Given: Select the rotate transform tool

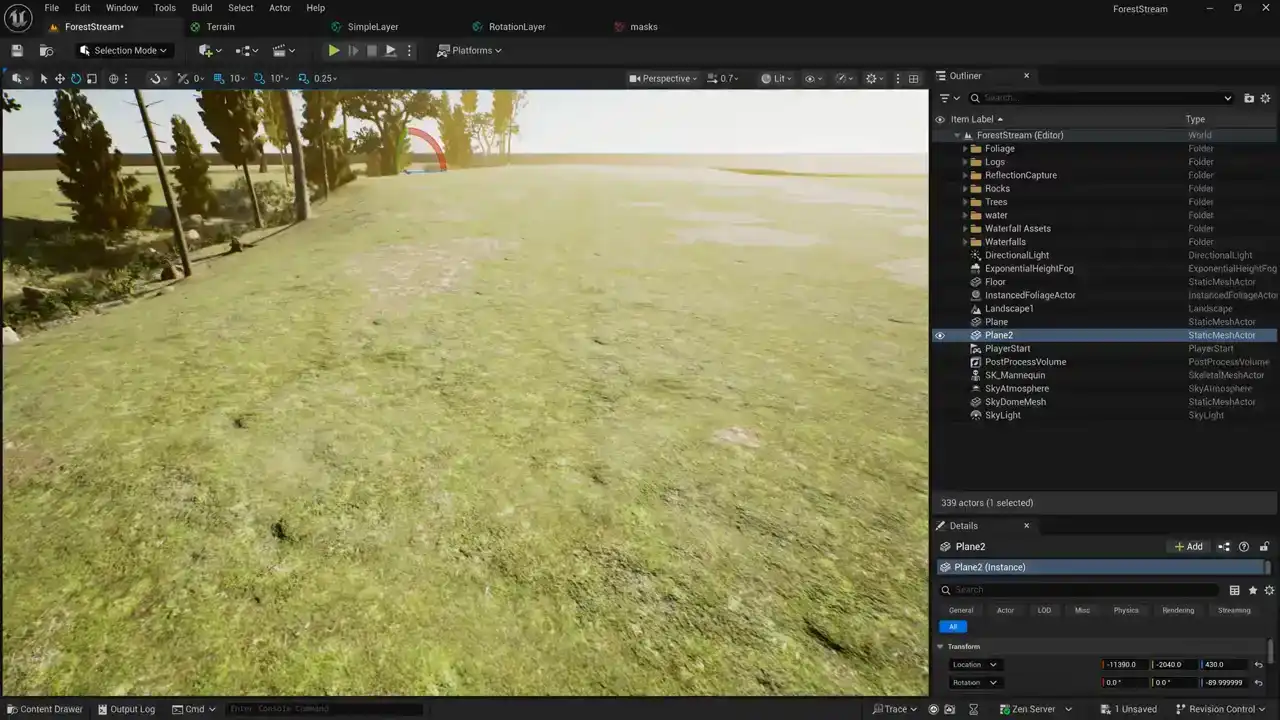Looking at the screenshot, I should point(76,78).
